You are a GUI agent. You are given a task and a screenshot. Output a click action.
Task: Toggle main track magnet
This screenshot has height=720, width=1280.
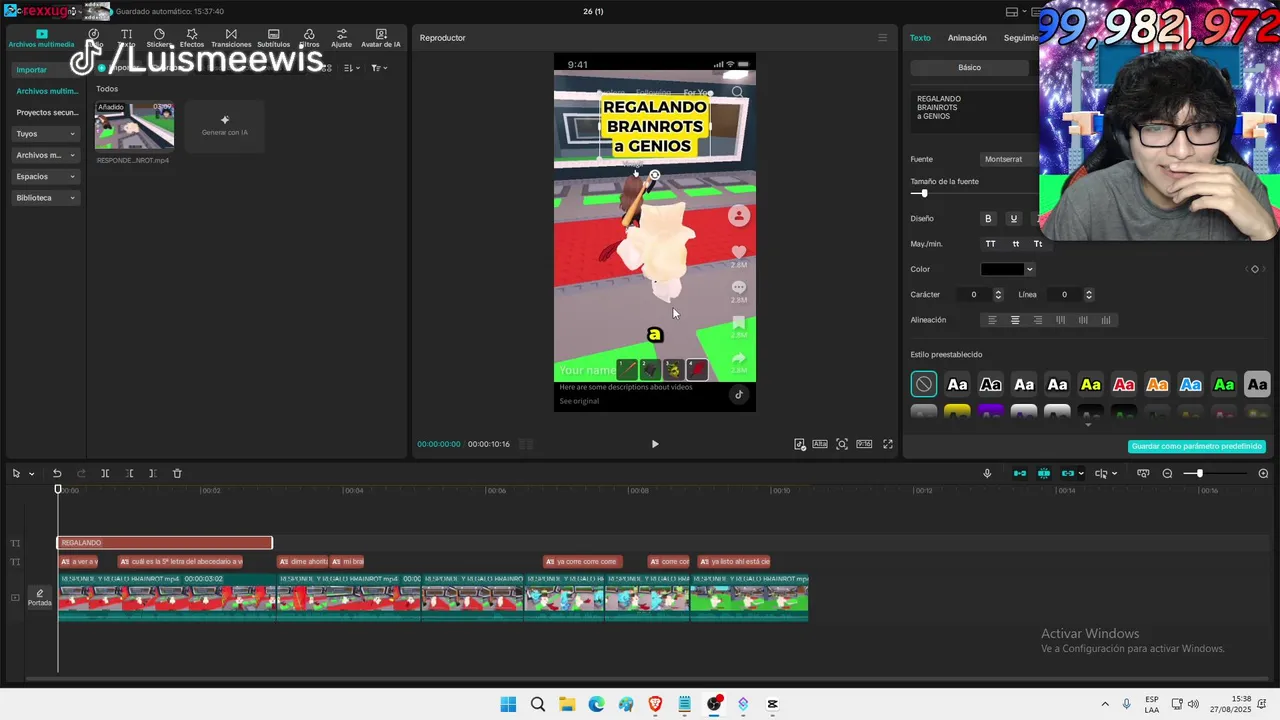point(1020,474)
